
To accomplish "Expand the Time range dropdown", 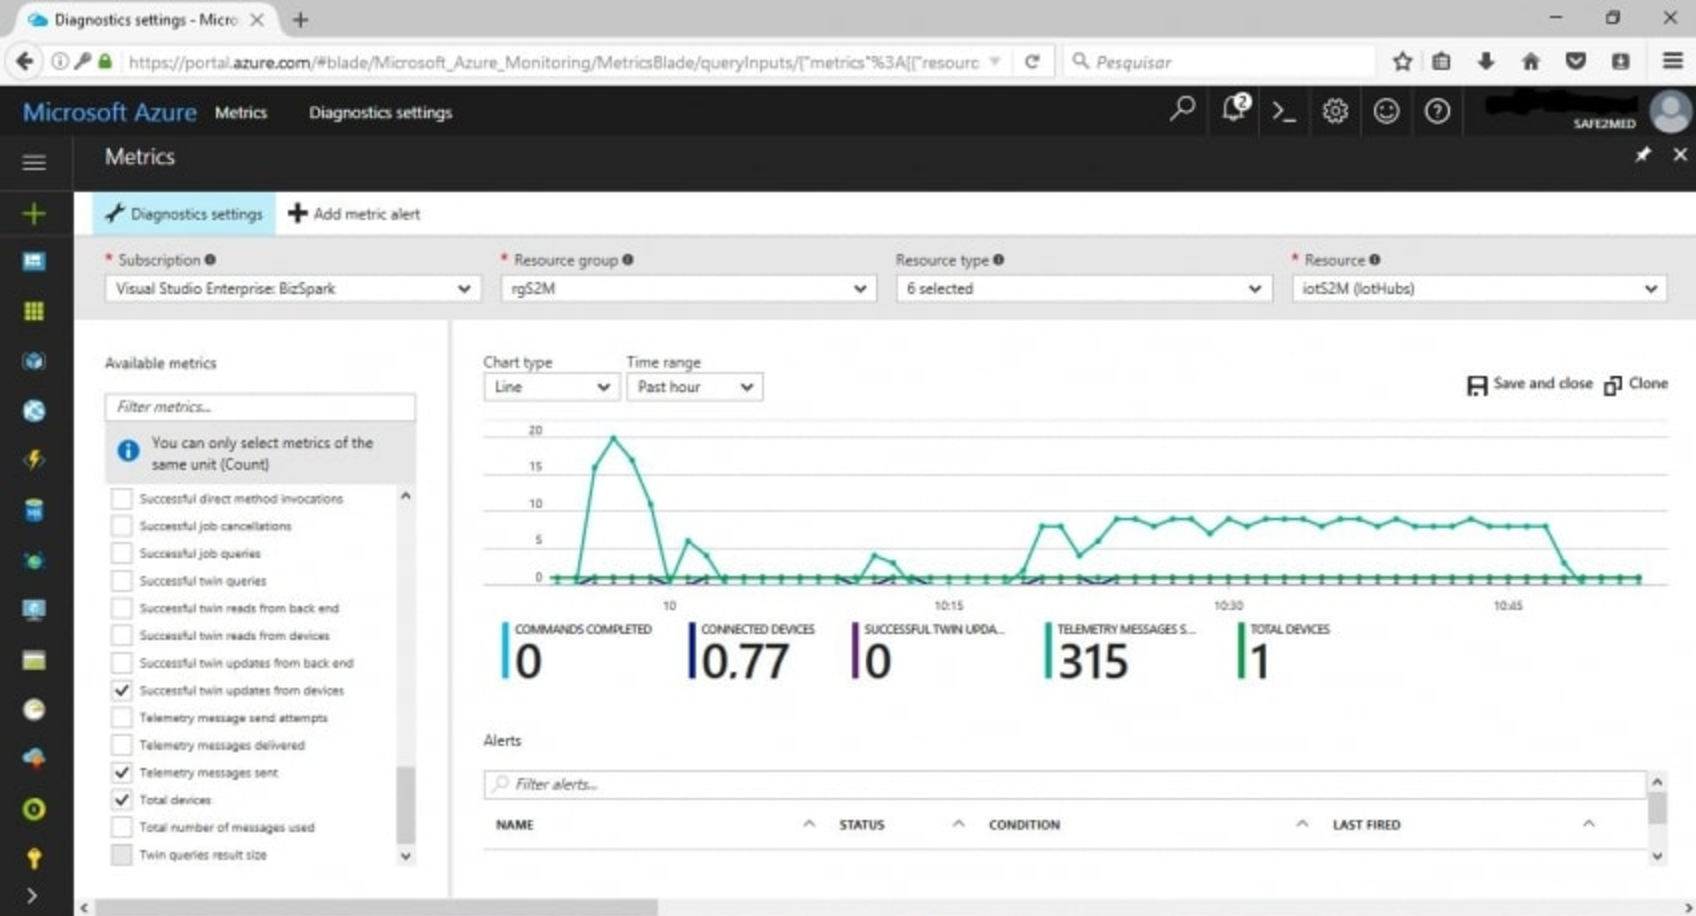I will [x=694, y=387].
